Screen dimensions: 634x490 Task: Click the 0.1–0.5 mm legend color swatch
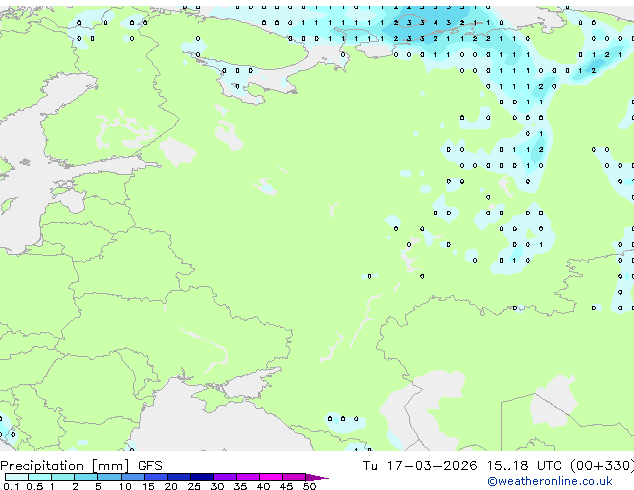pos(17,477)
